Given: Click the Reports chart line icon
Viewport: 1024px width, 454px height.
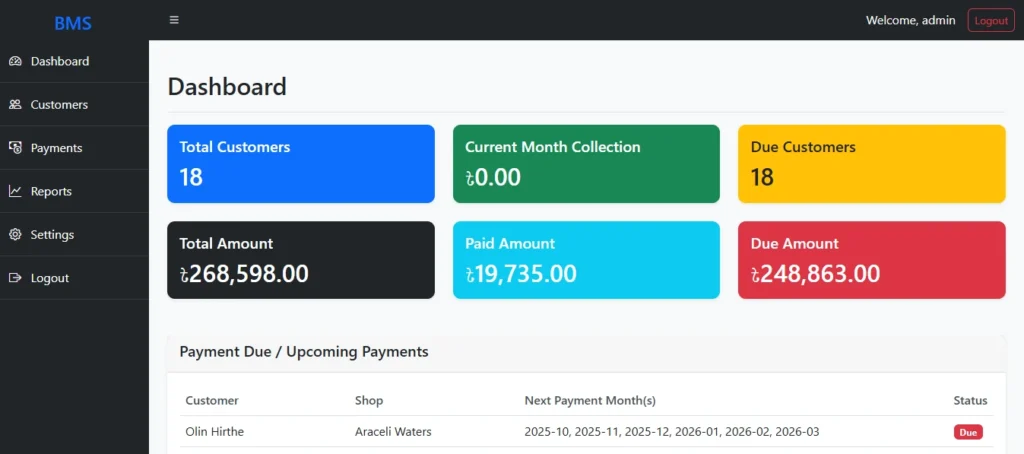Looking at the screenshot, I should pyautogui.click(x=15, y=191).
